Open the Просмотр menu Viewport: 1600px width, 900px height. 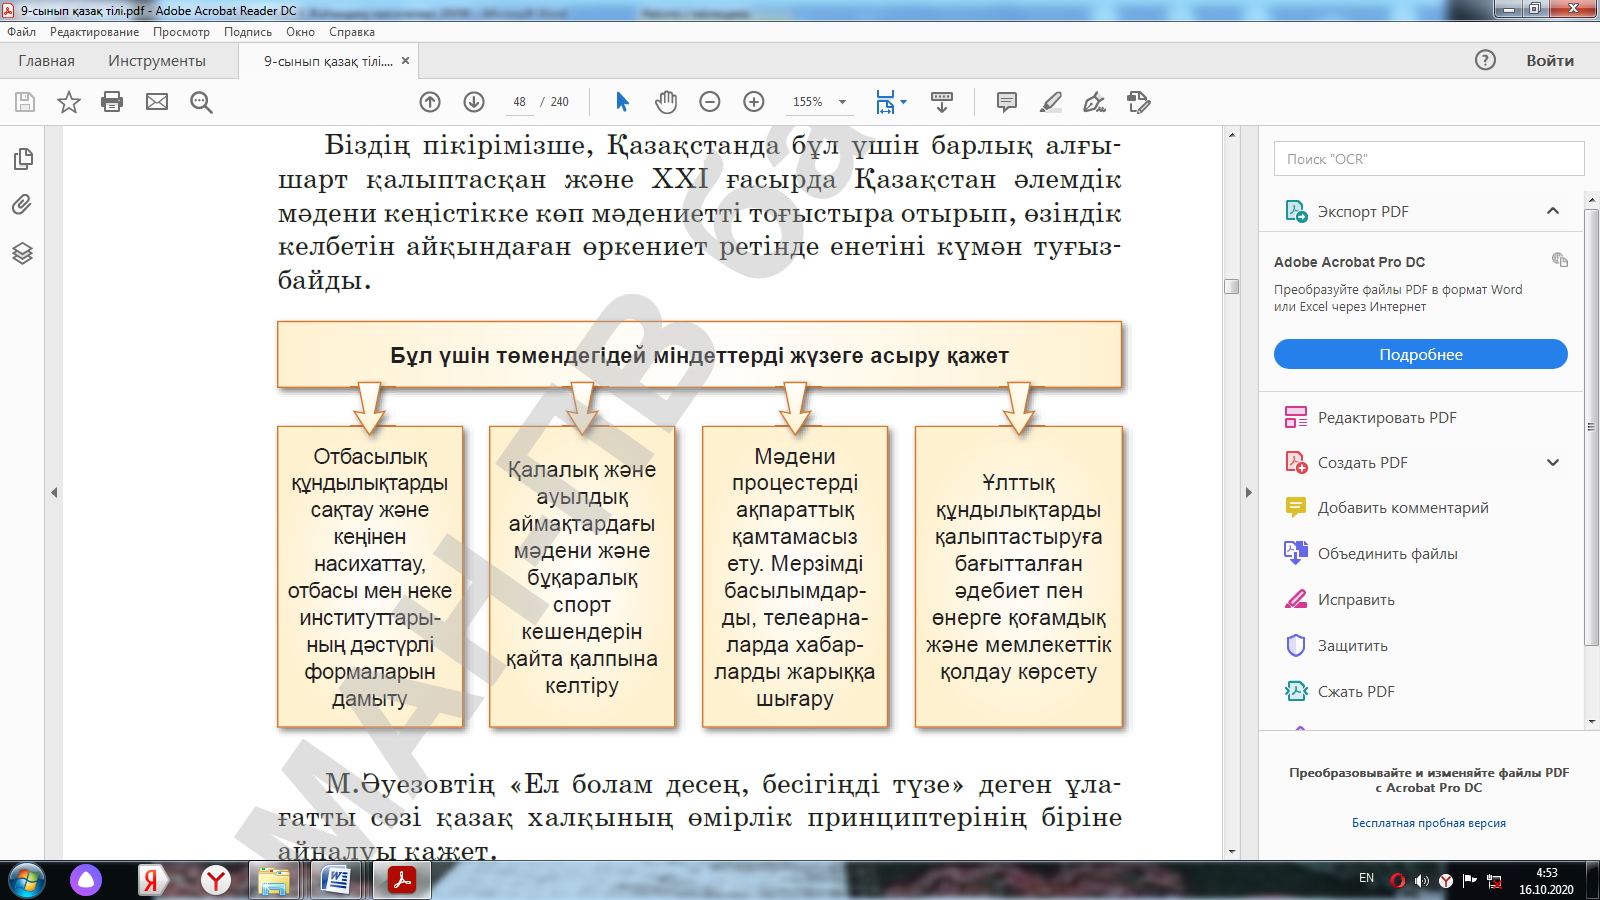[181, 32]
